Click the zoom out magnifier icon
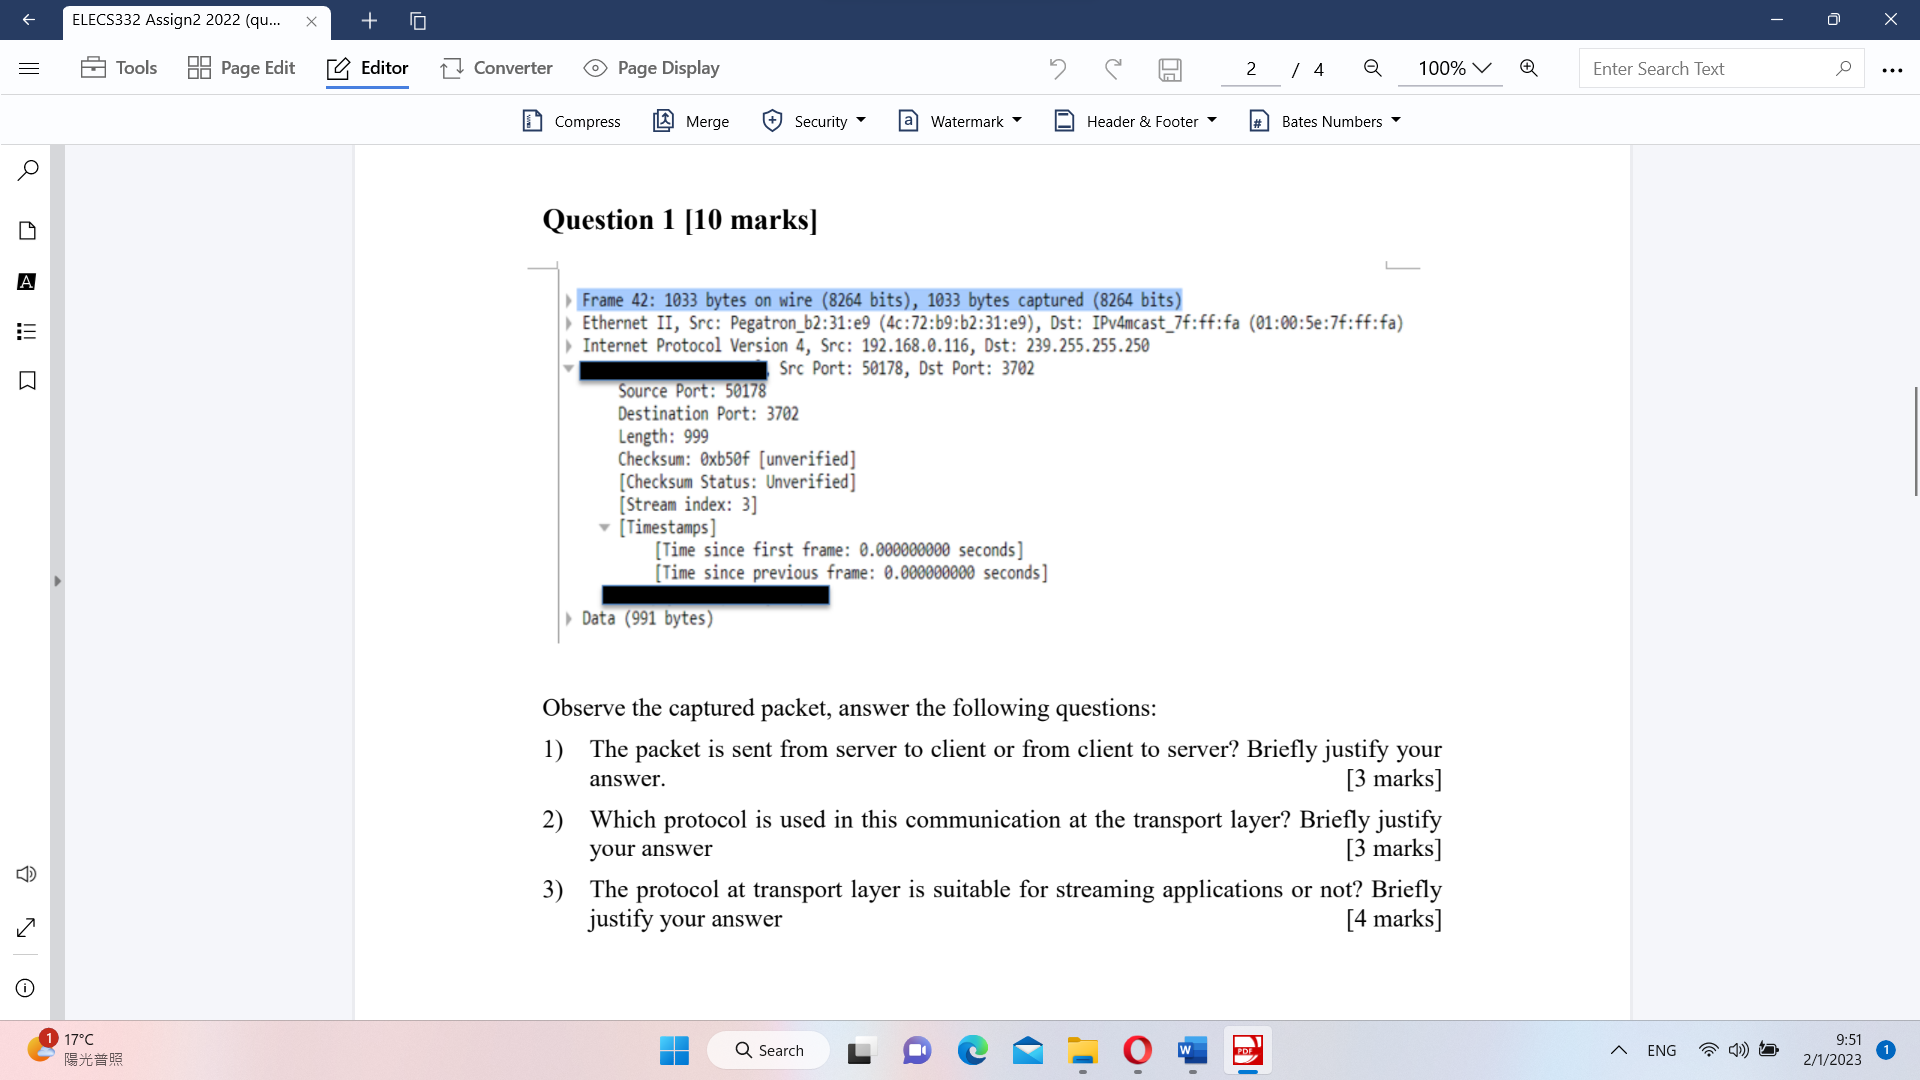 [1373, 68]
